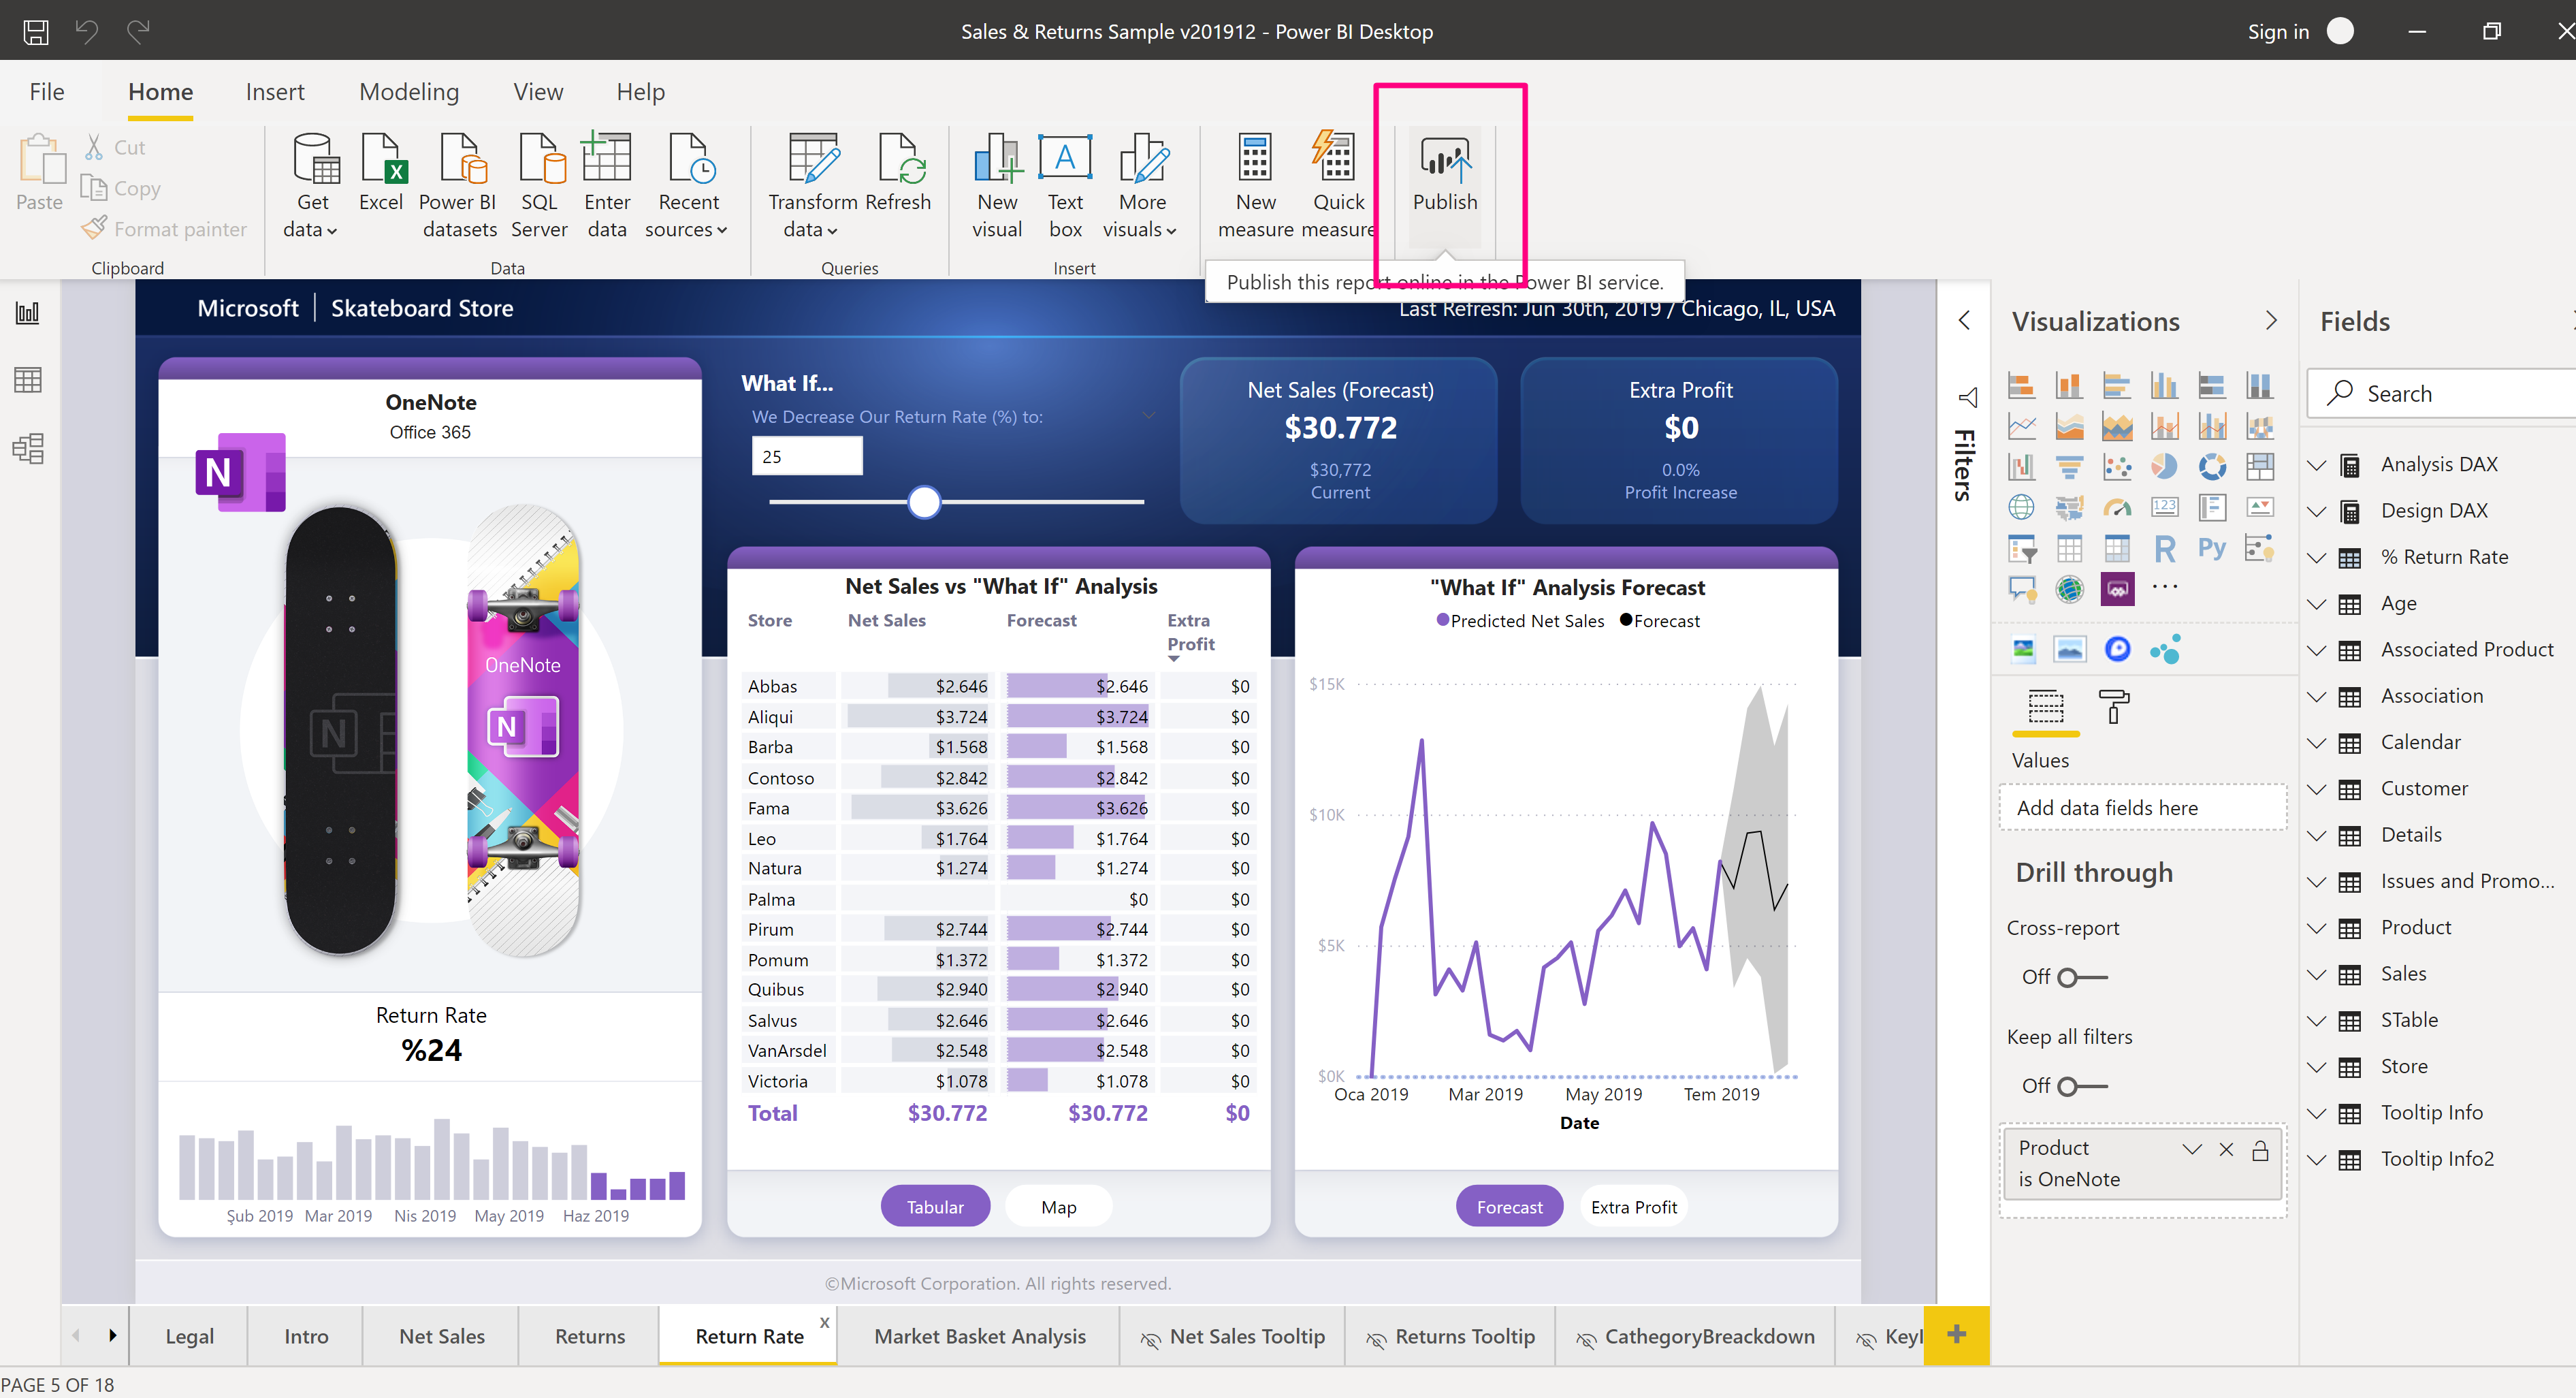
Task: Select the Python visual
Action: (x=2212, y=548)
